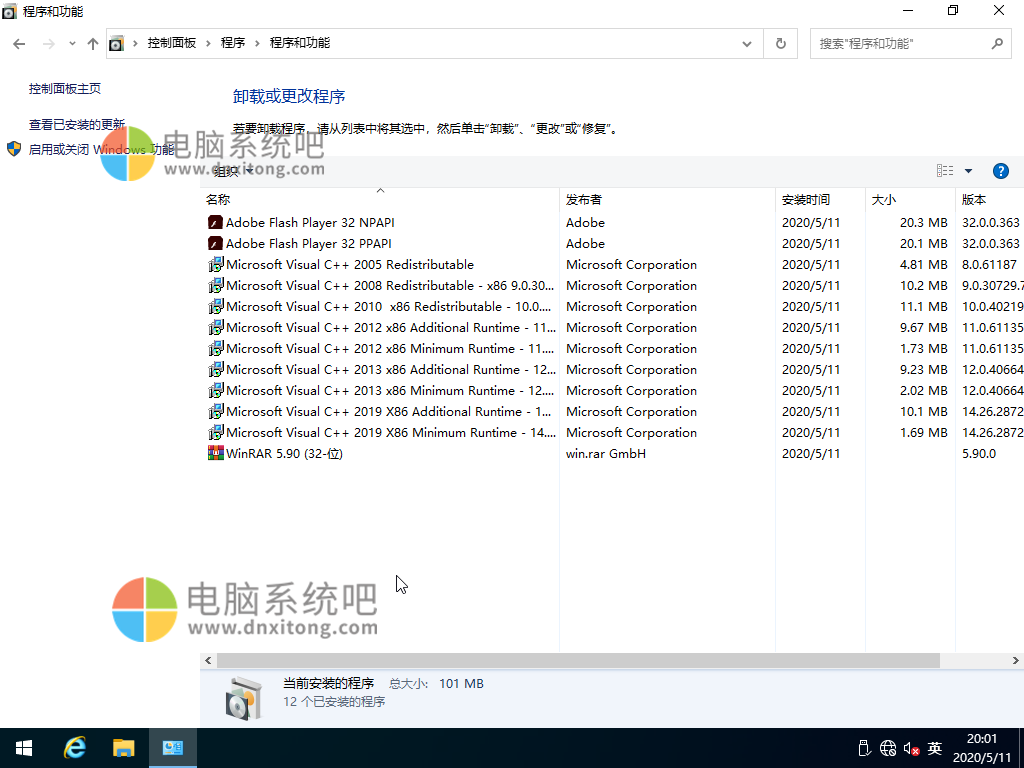Navigate to 程序 in the breadcrumb

click(x=234, y=43)
